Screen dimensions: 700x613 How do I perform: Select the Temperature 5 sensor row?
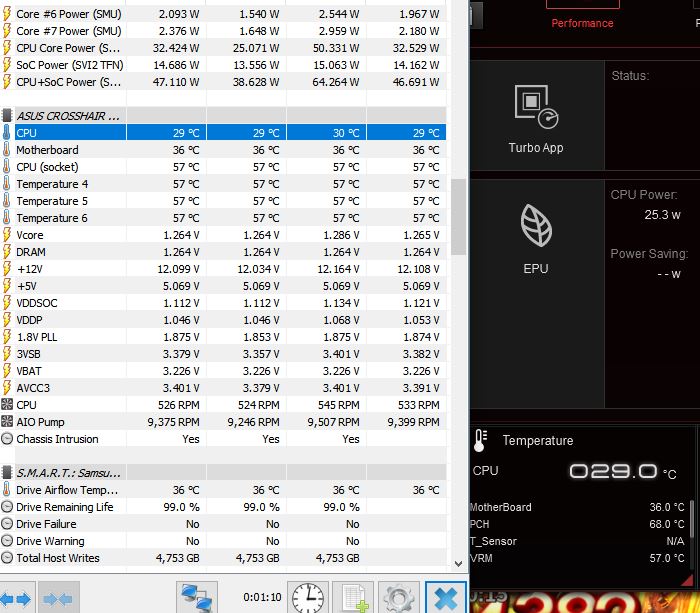pos(223,201)
